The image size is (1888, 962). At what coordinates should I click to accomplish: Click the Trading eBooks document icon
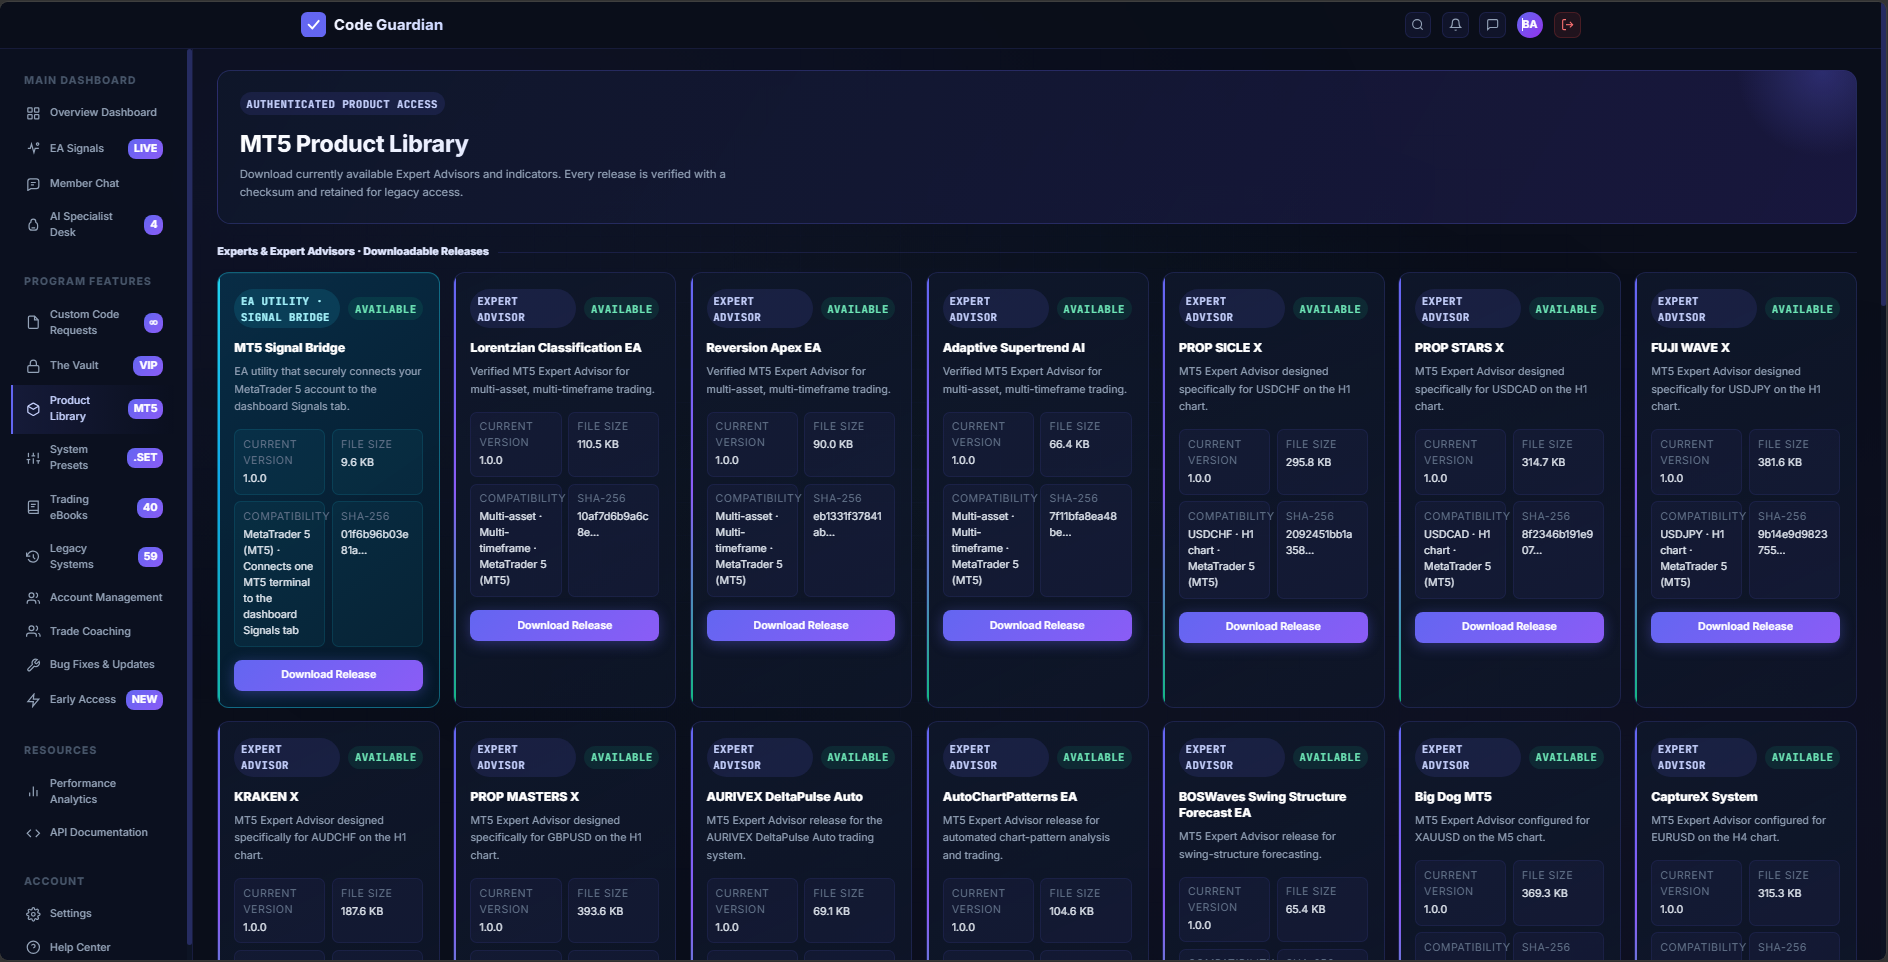tap(33, 508)
